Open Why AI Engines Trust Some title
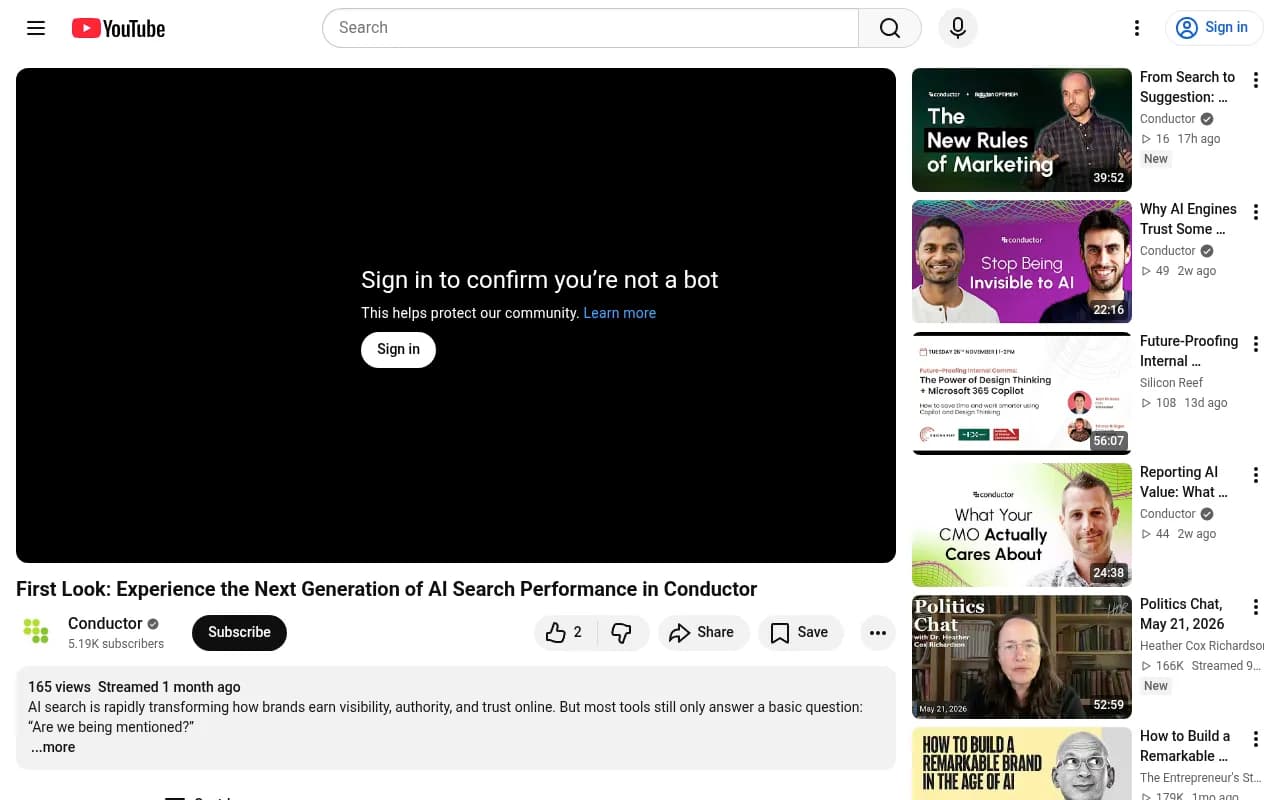Viewport: 1280px width, 800px height. coord(1188,219)
